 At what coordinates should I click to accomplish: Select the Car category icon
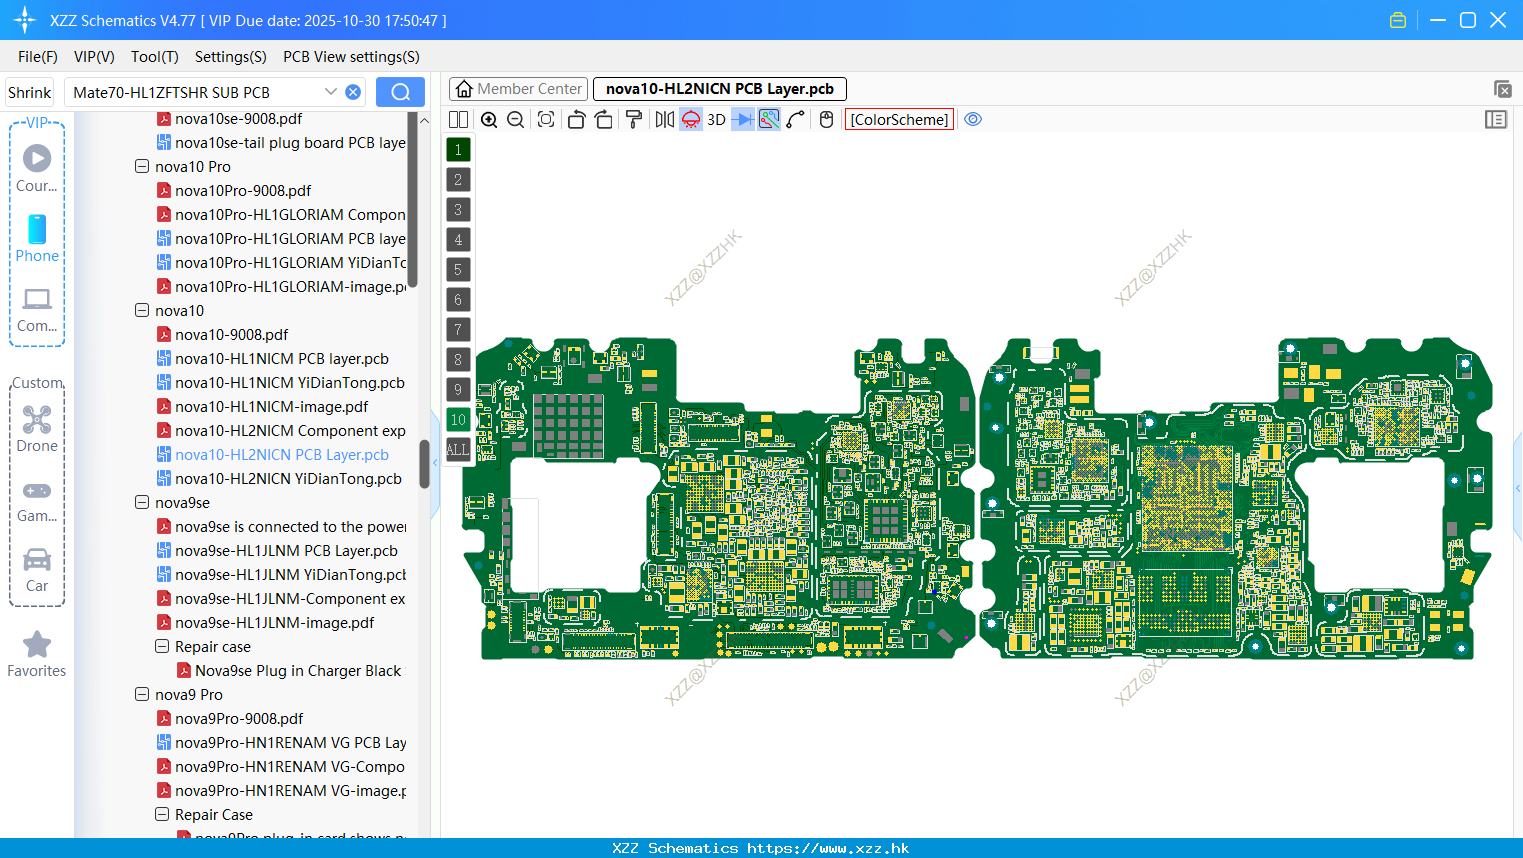37,570
